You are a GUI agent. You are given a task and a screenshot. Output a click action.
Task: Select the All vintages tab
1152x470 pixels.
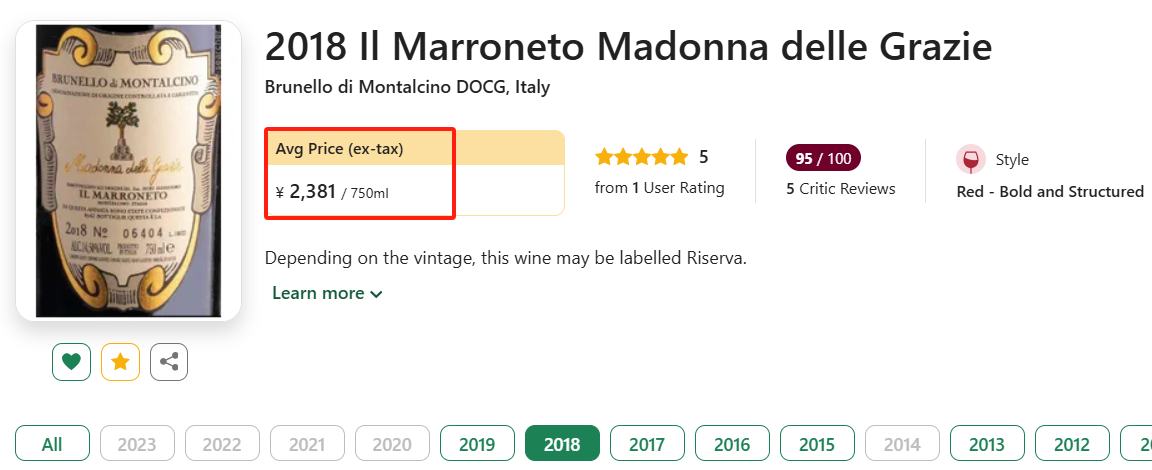point(52,444)
